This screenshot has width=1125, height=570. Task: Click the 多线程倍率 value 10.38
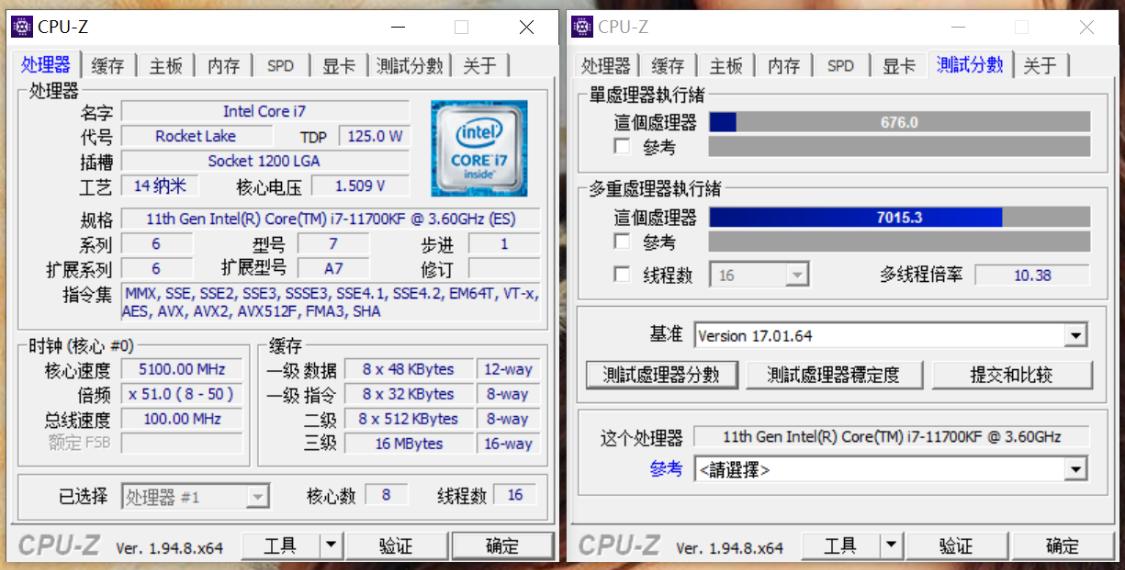(x=1032, y=275)
